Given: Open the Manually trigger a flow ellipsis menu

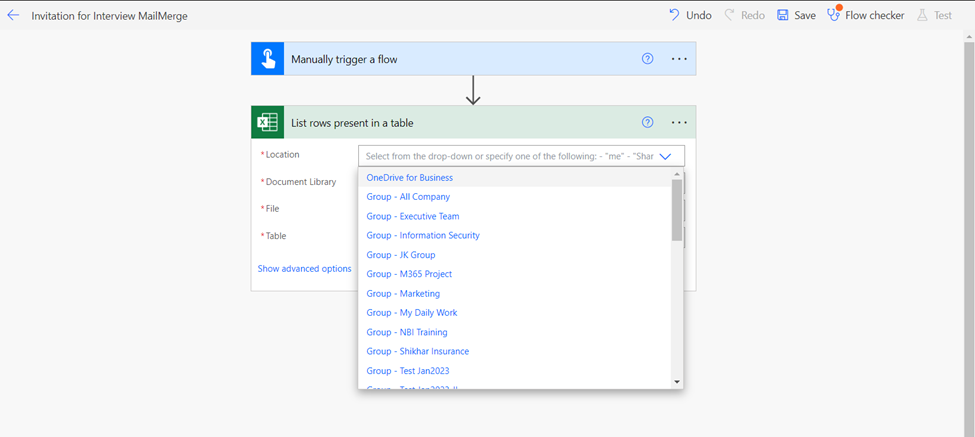Looking at the screenshot, I should [679, 59].
